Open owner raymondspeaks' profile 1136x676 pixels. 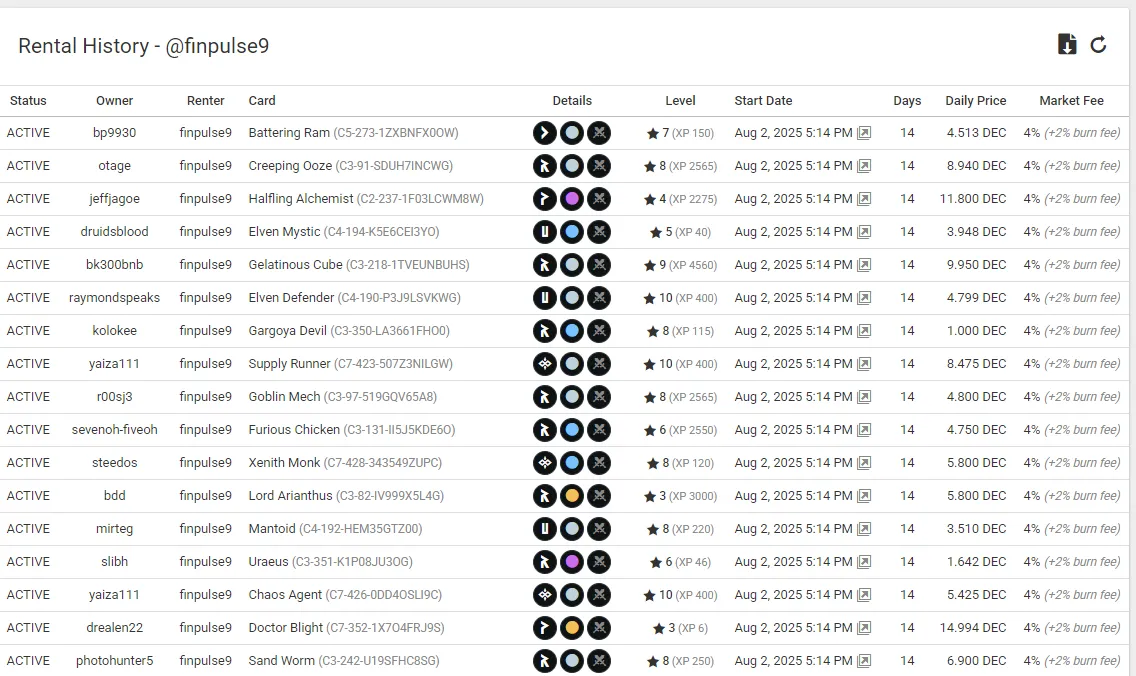click(x=114, y=298)
